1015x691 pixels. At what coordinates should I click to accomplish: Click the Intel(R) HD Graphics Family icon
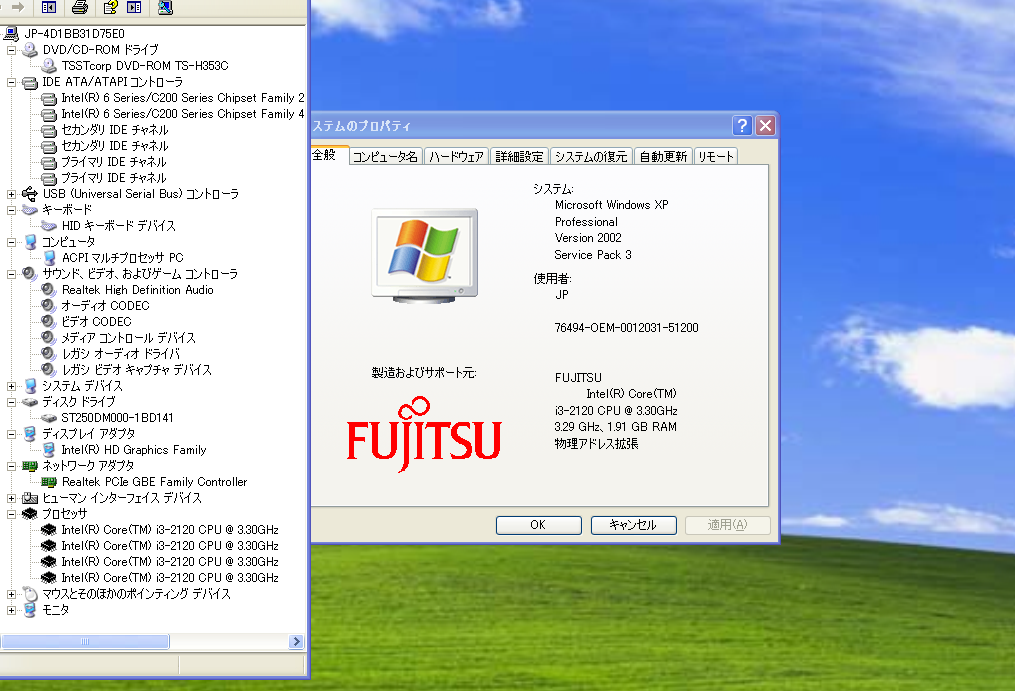(49, 449)
